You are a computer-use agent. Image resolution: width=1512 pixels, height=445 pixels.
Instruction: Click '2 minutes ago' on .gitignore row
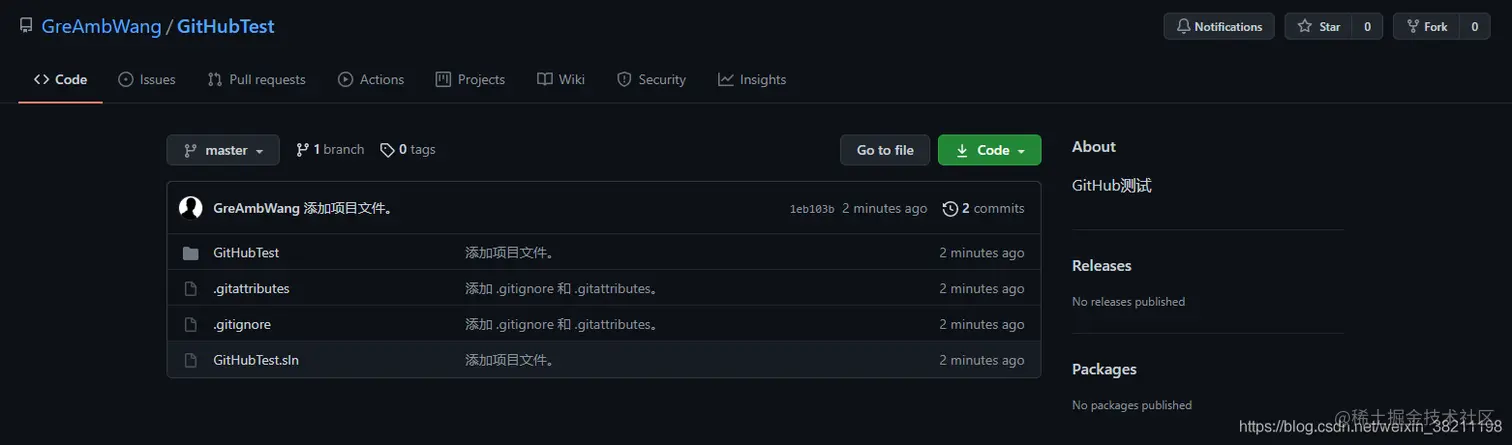coord(982,324)
